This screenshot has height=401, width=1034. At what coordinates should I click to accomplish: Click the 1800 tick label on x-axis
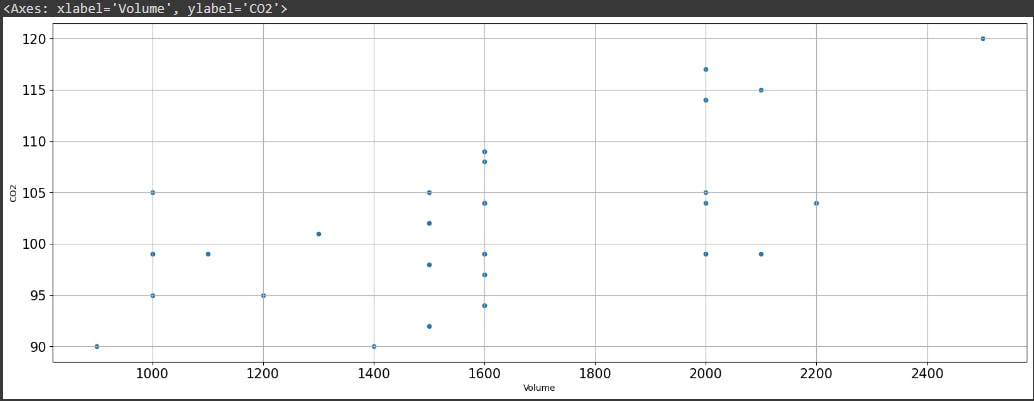click(x=595, y=372)
